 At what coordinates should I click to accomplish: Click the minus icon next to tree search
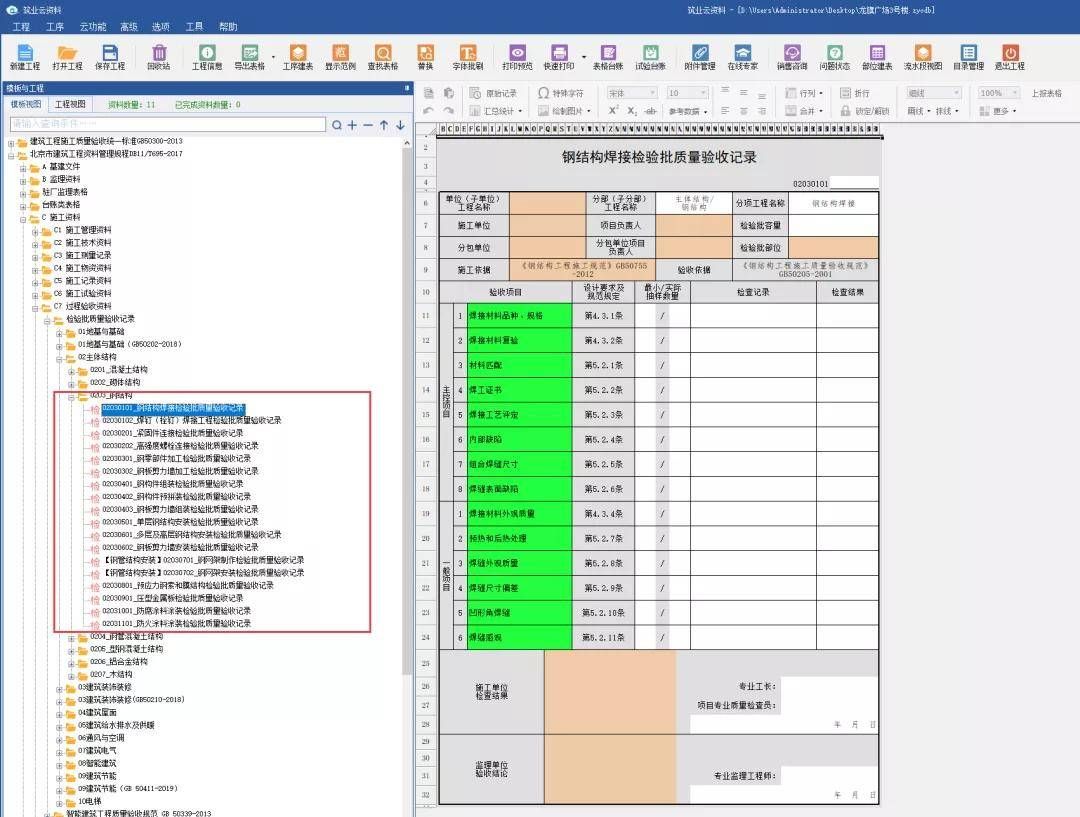368,125
